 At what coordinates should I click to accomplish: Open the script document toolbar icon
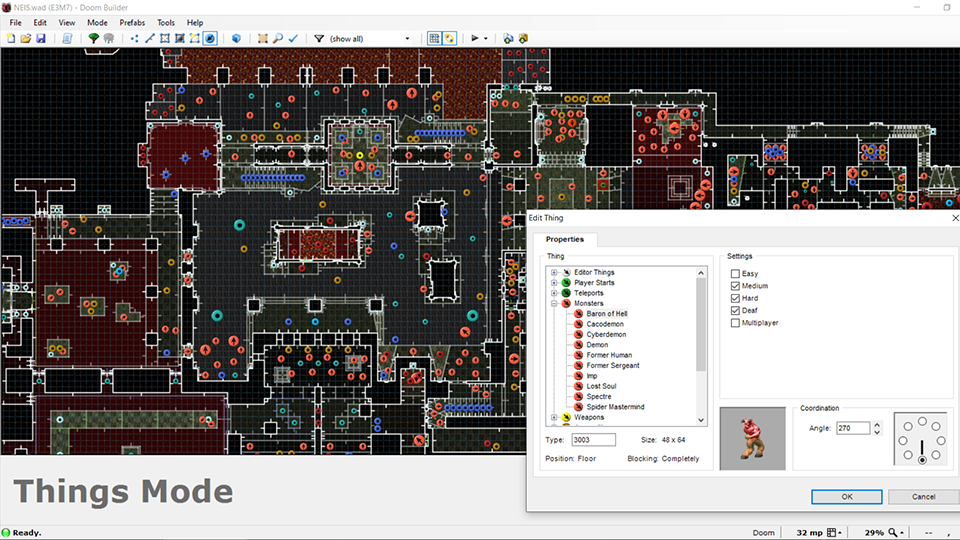click(x=67, y=39)
